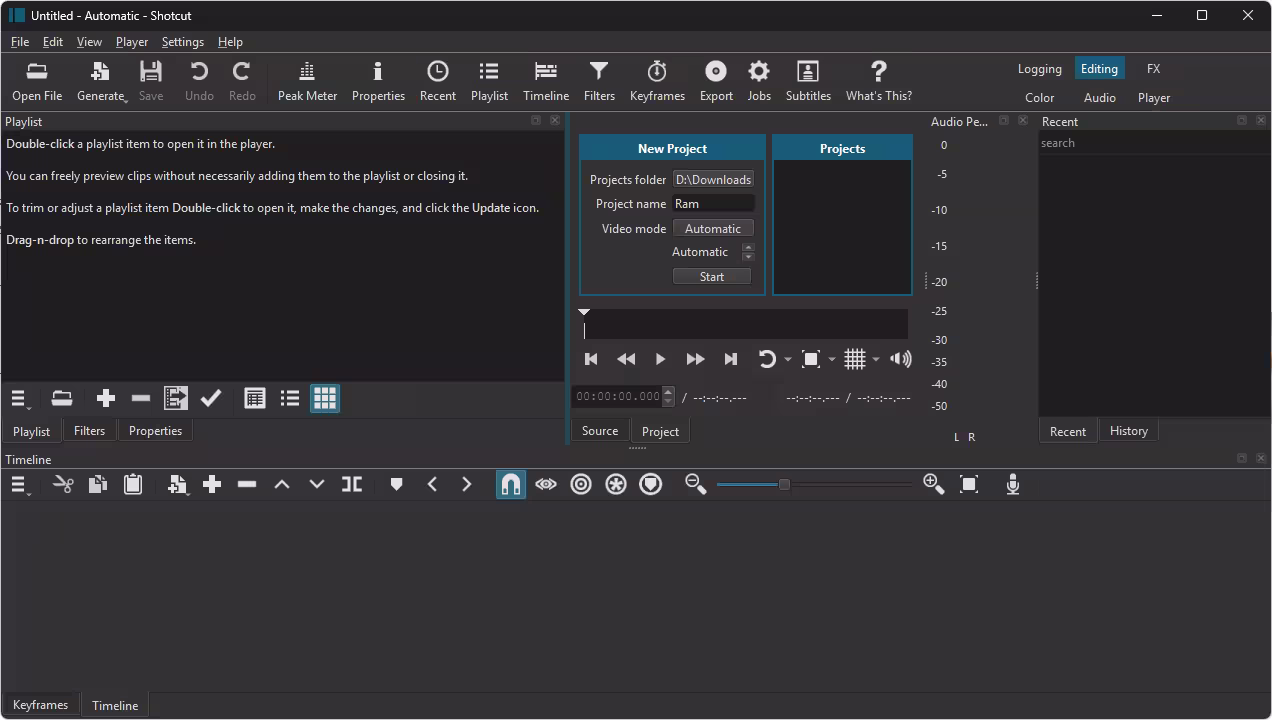Open the Player menu
Image resolution: width=1272 pixels, height=720 pixels.
[x=132, y=42]
